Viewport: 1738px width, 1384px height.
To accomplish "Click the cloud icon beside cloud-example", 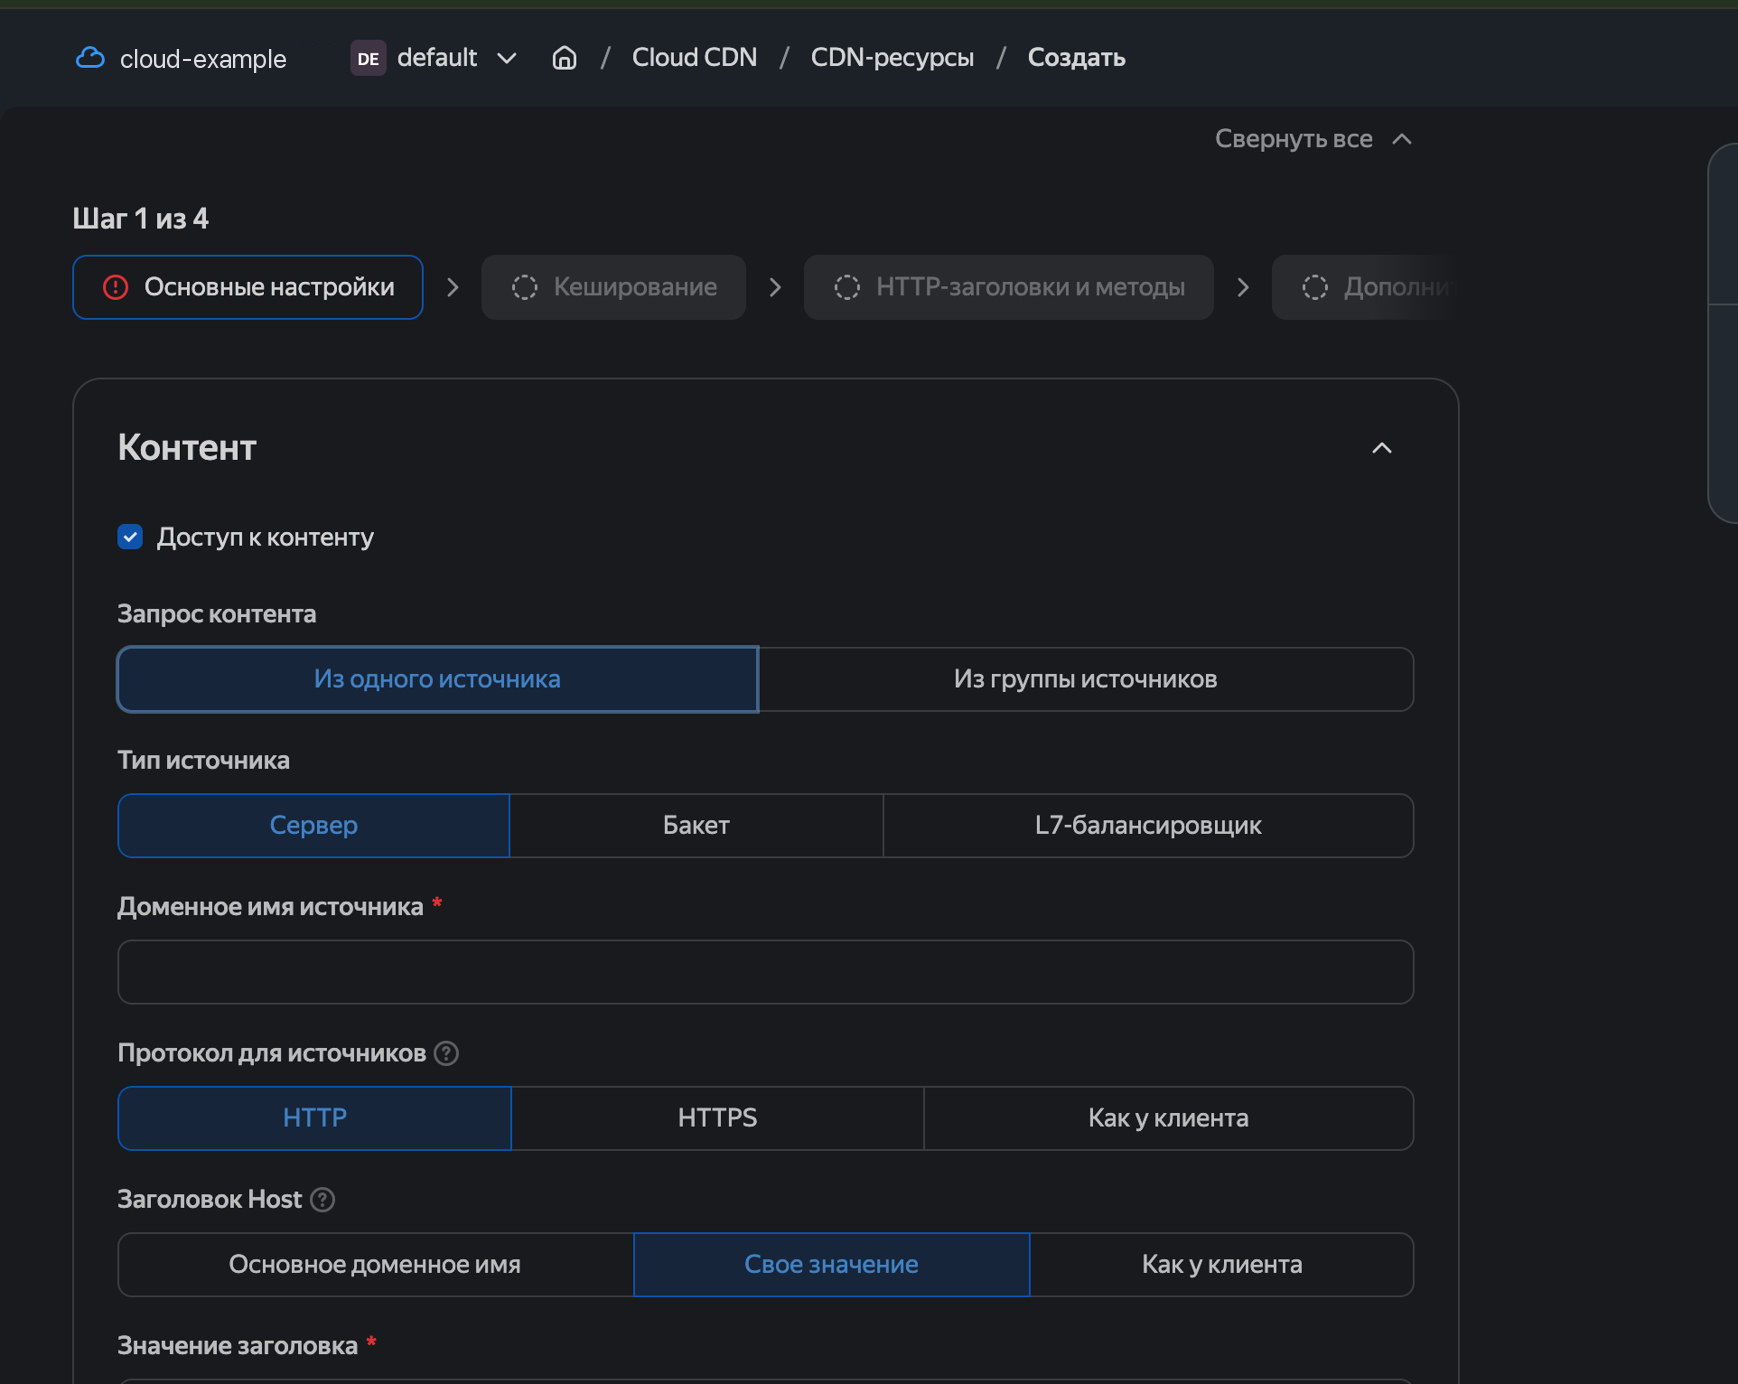I will [90, 58].
